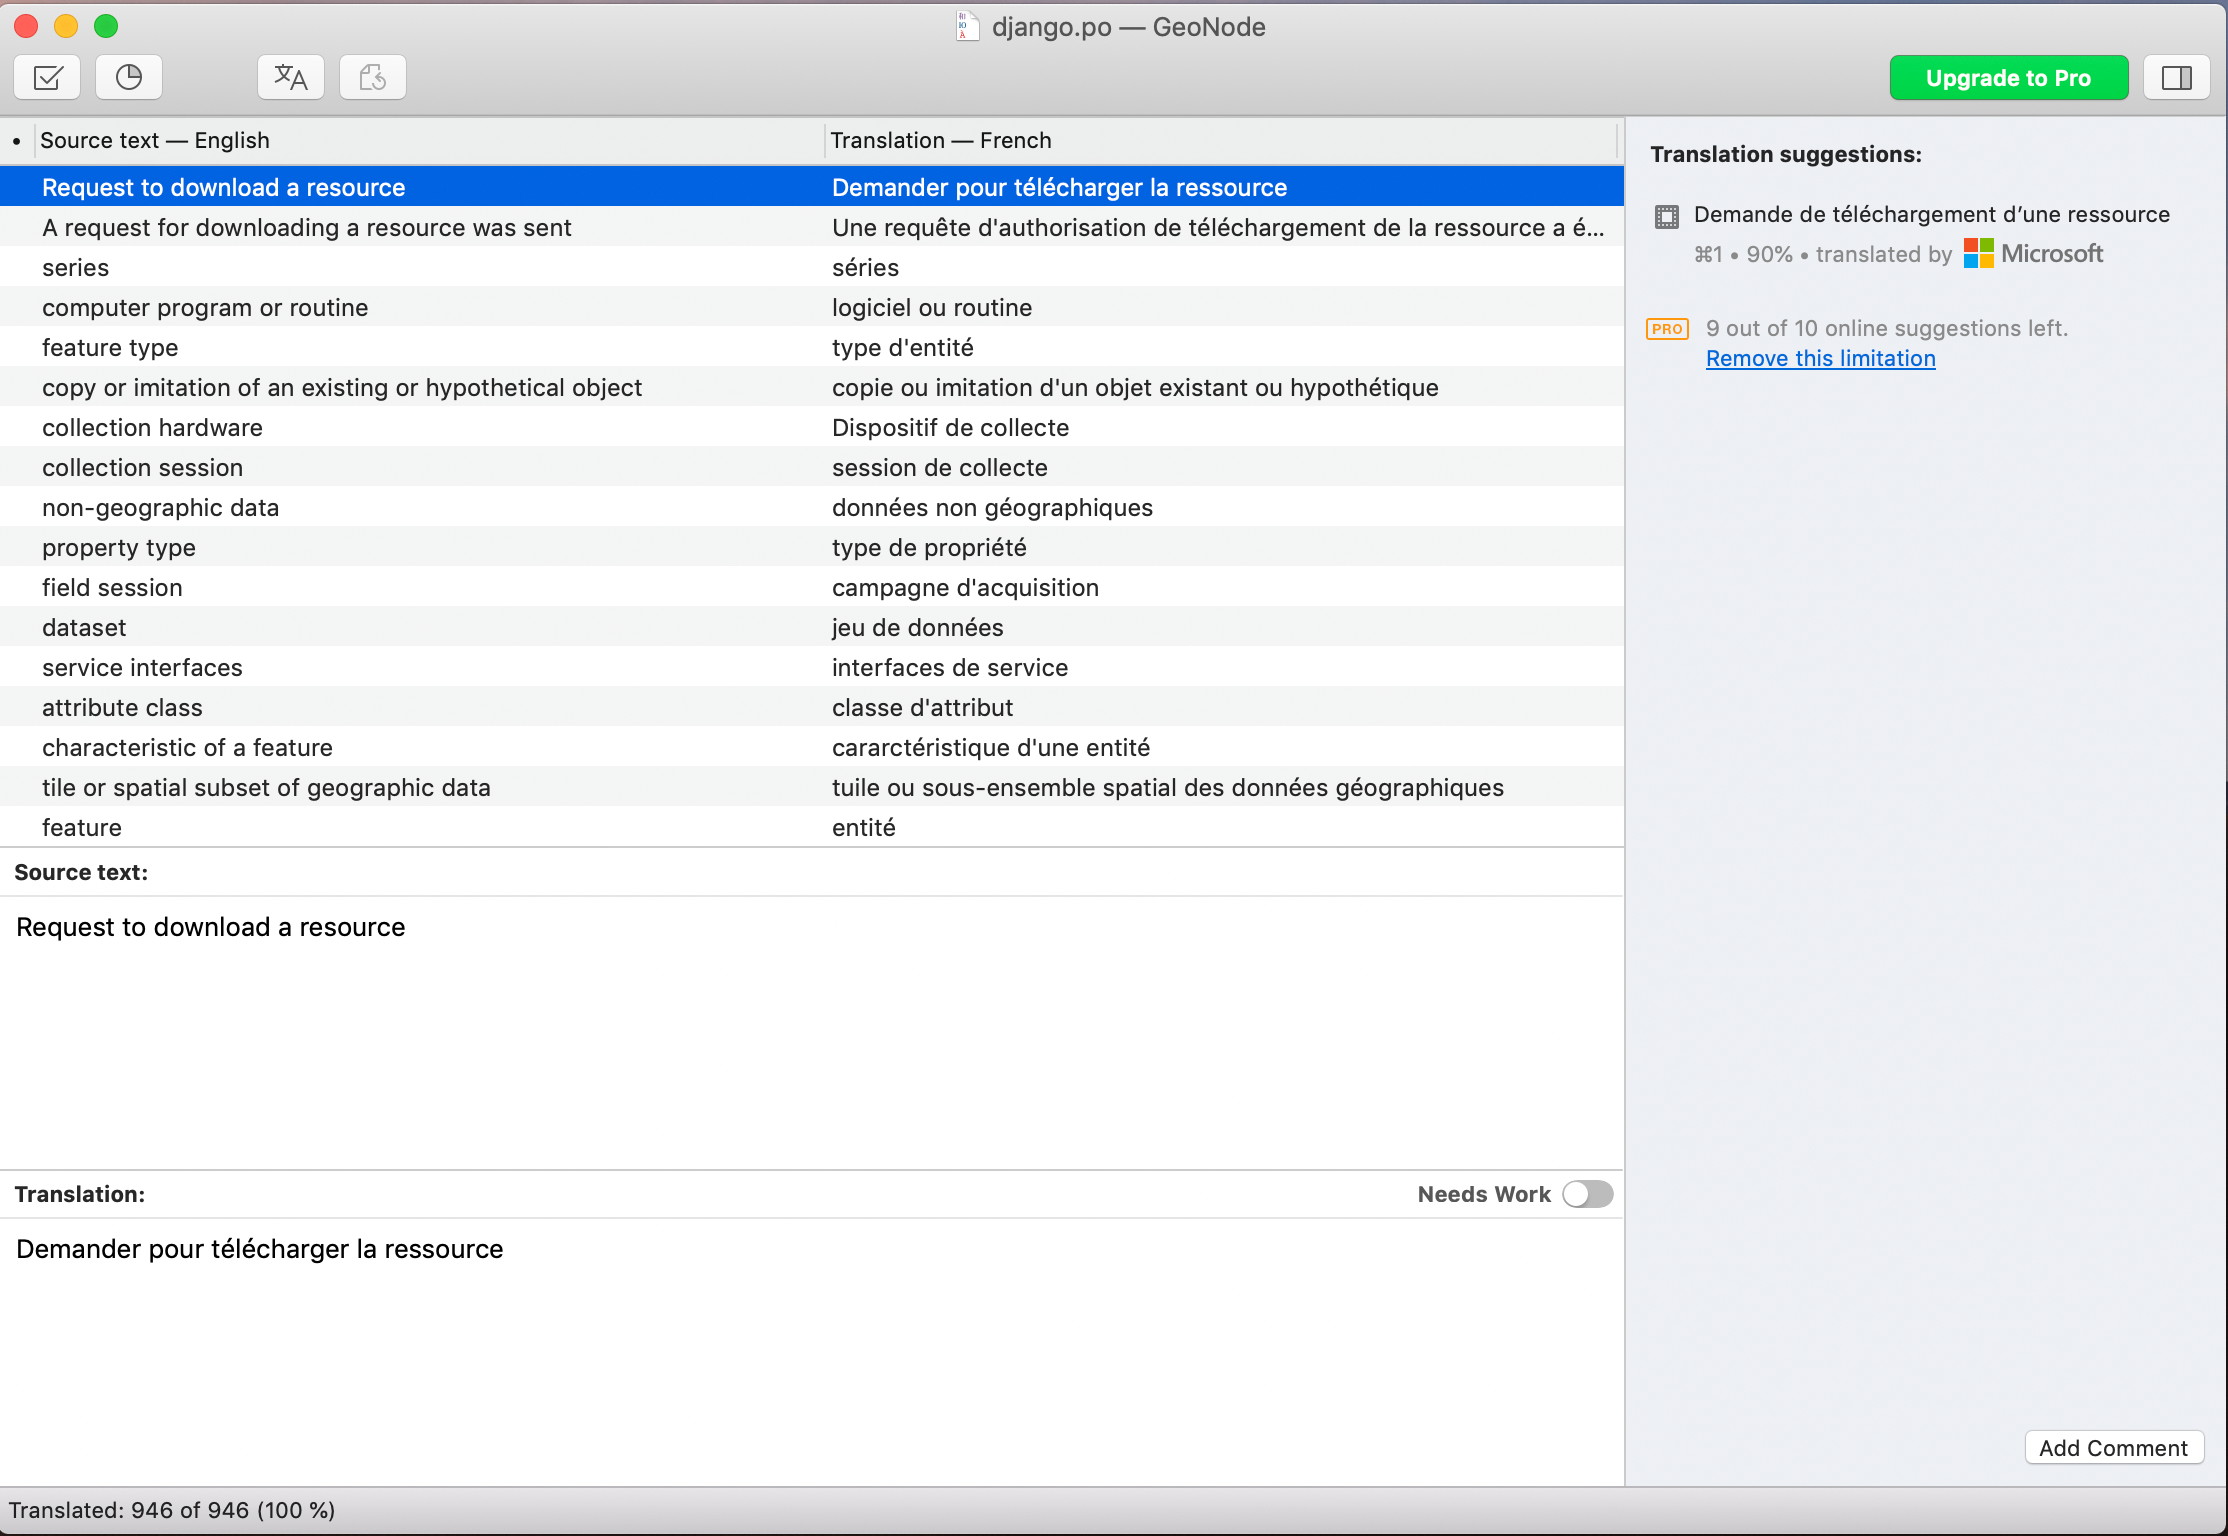Sort by Translation — French column
Viewport: 2228px width, 1536px height.
(x=1220, y=140)
